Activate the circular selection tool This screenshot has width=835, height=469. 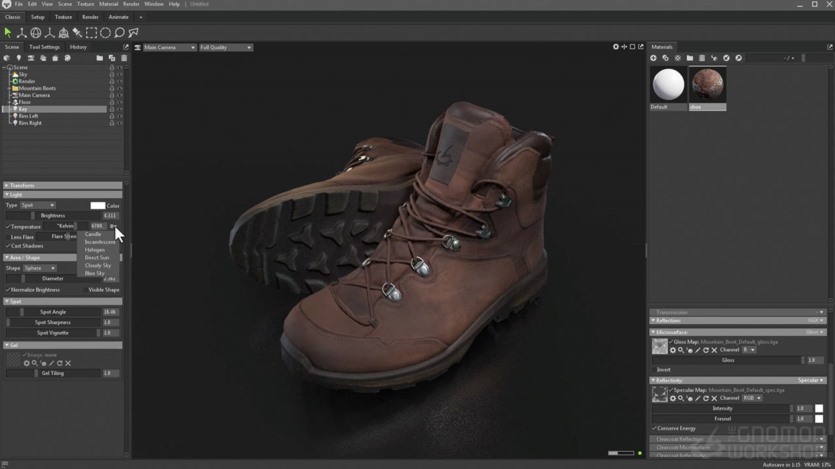click(105, 33)
